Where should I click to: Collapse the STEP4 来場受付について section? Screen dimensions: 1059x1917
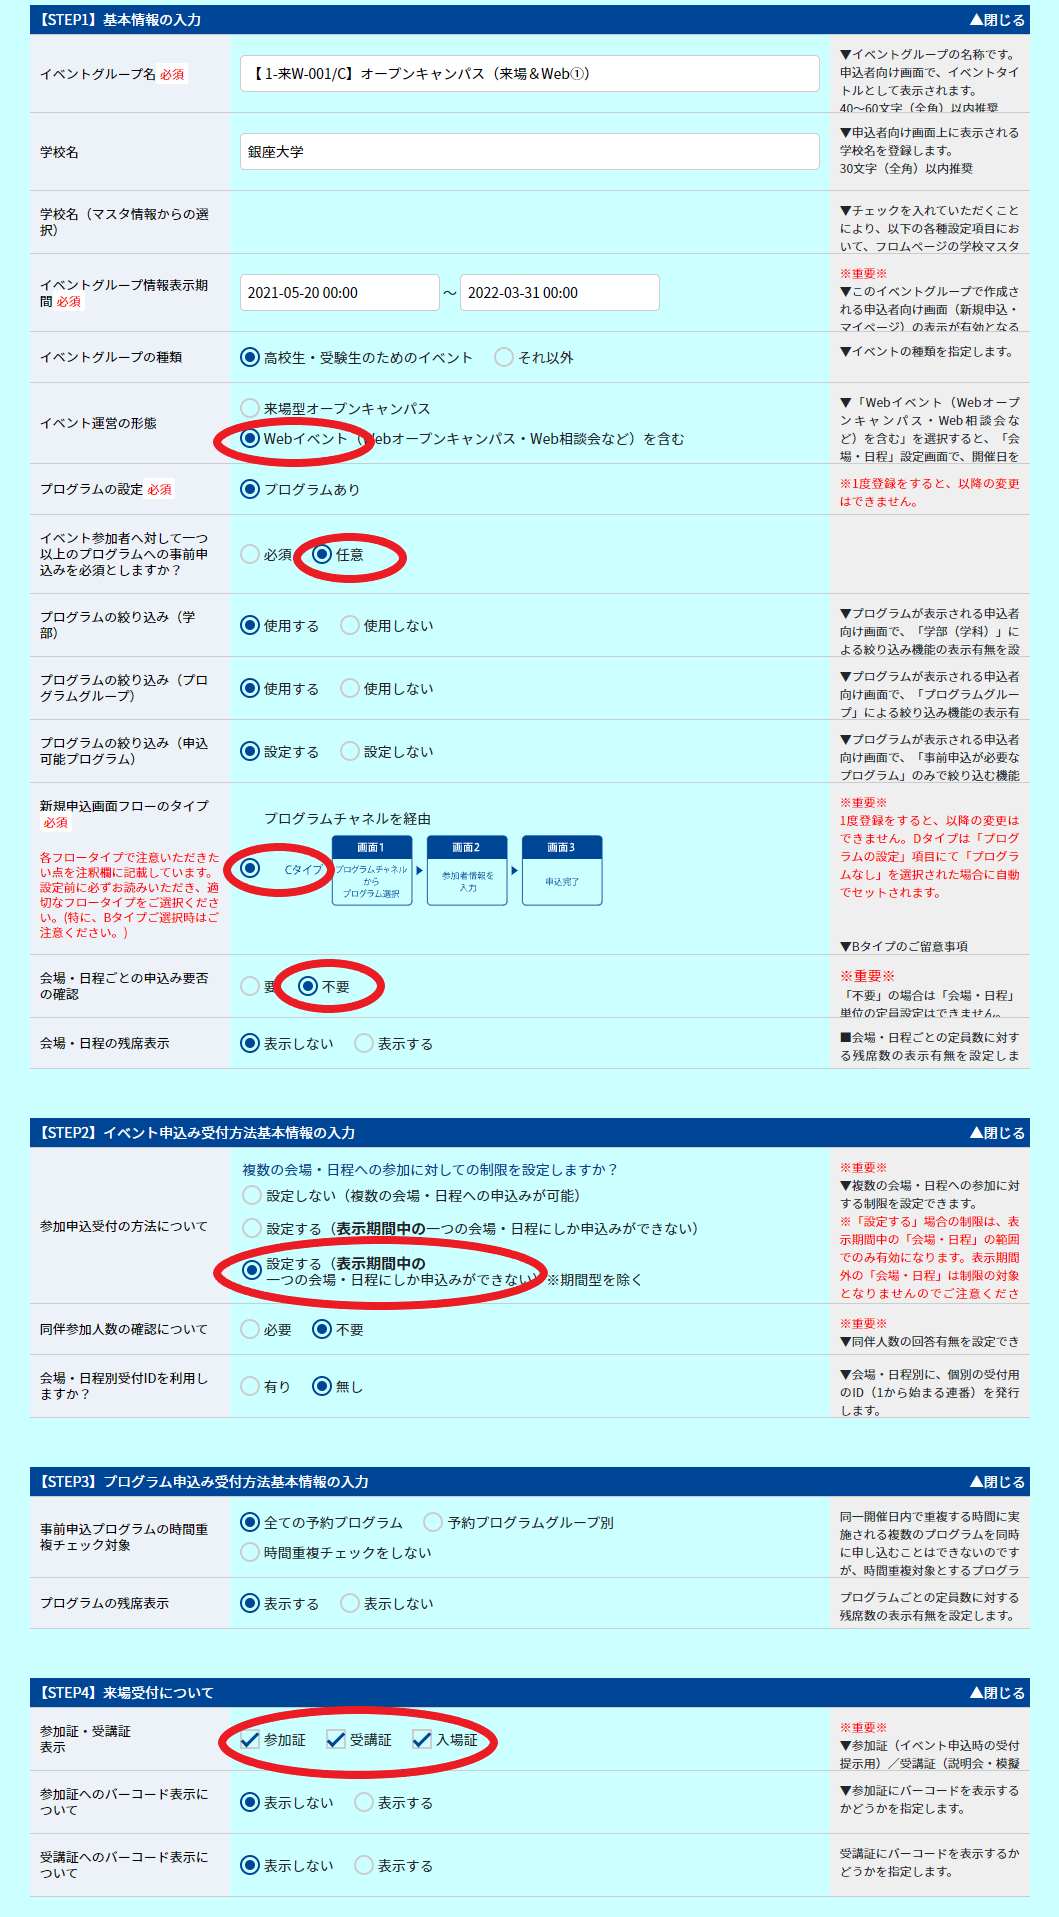[x=997, y=1692]
